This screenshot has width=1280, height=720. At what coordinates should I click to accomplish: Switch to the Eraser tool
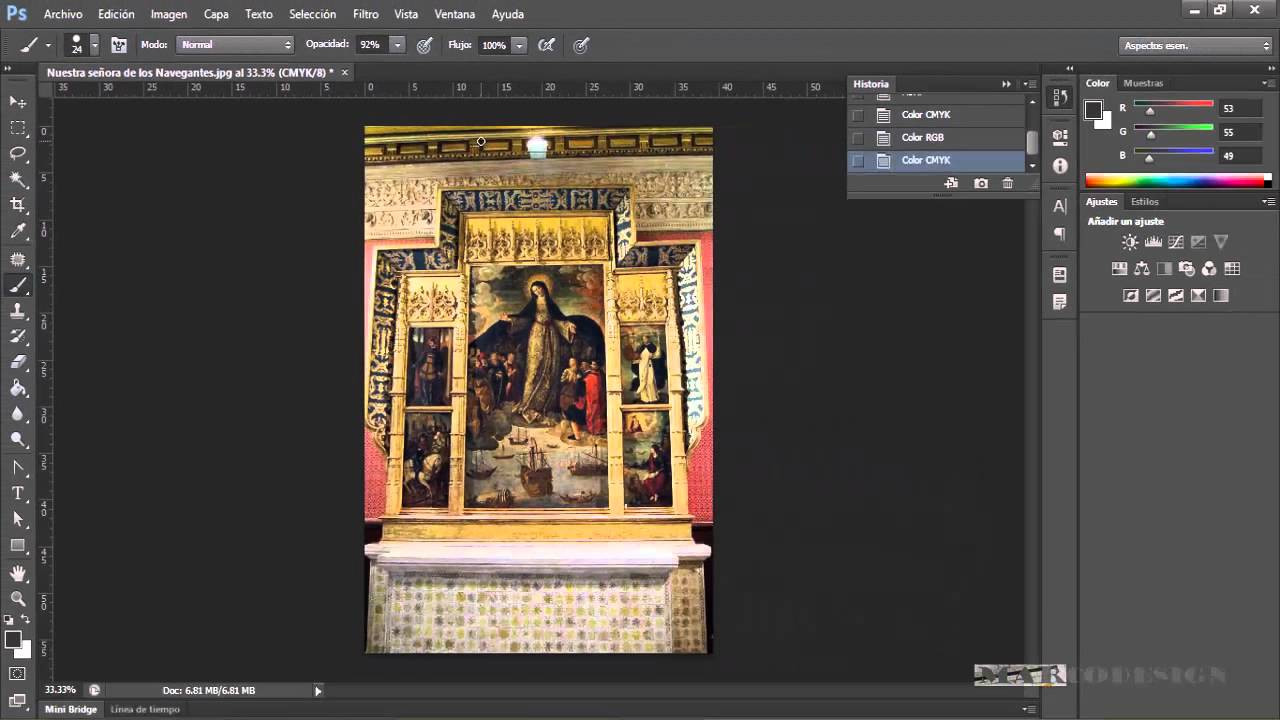tap(18, 363)
